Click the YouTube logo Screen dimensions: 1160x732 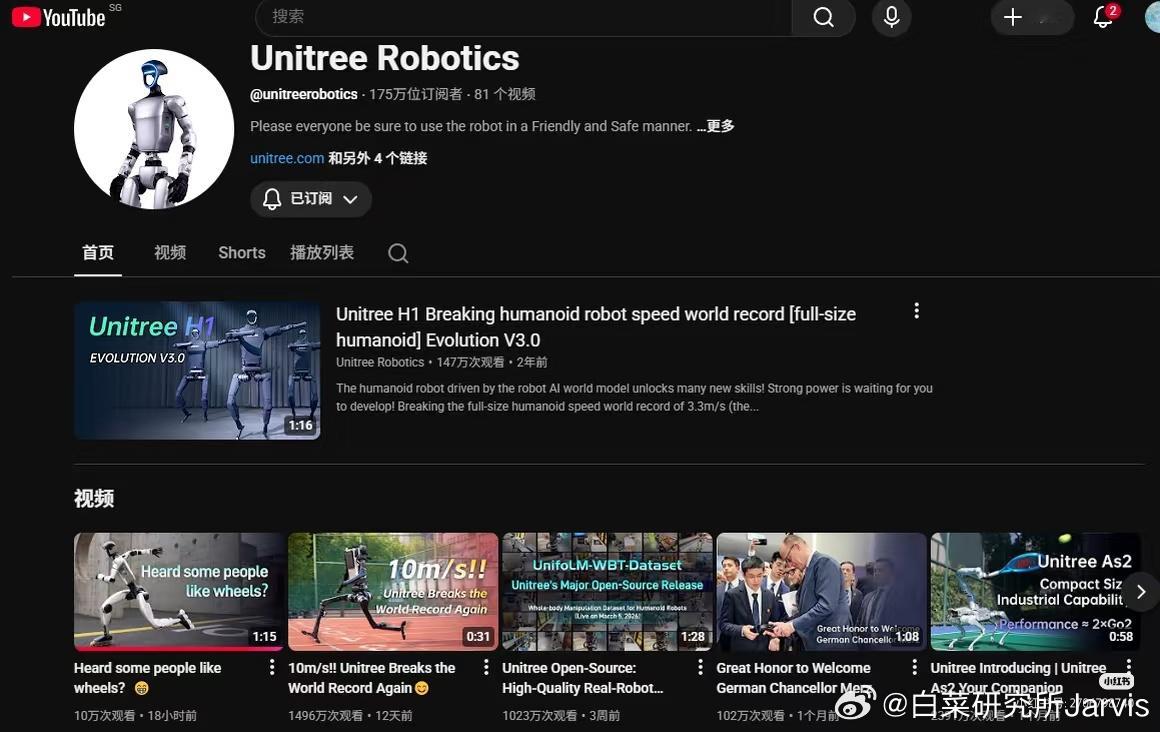click(59, 17)
